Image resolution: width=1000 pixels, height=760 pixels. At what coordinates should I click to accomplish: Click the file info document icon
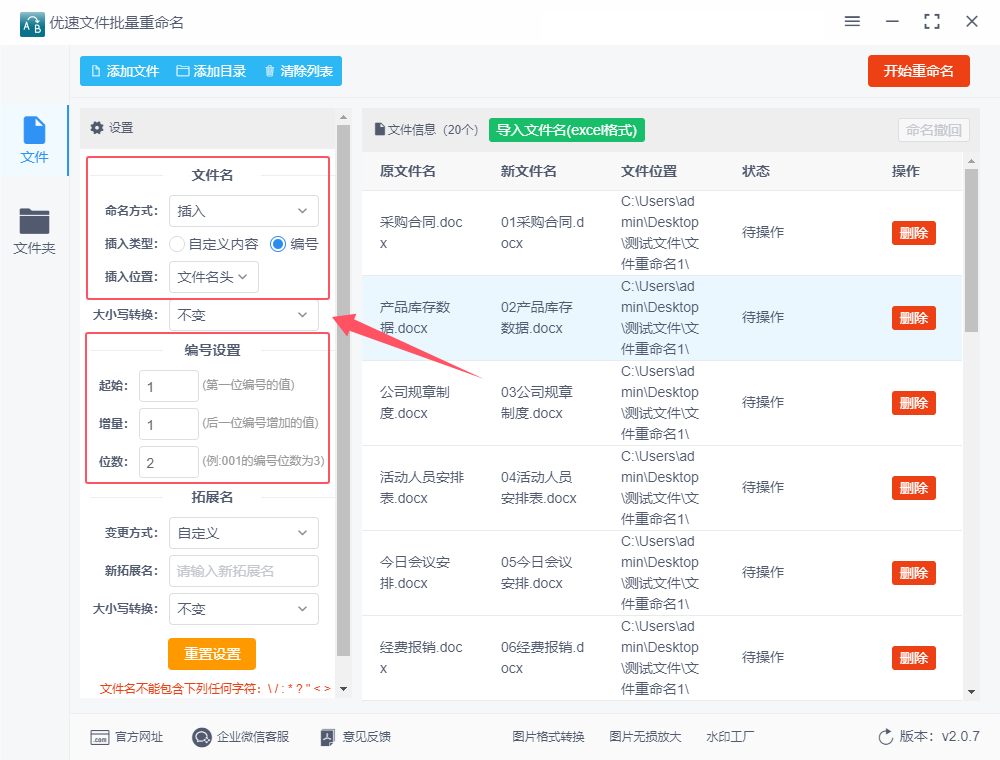(x=380, y=129)
